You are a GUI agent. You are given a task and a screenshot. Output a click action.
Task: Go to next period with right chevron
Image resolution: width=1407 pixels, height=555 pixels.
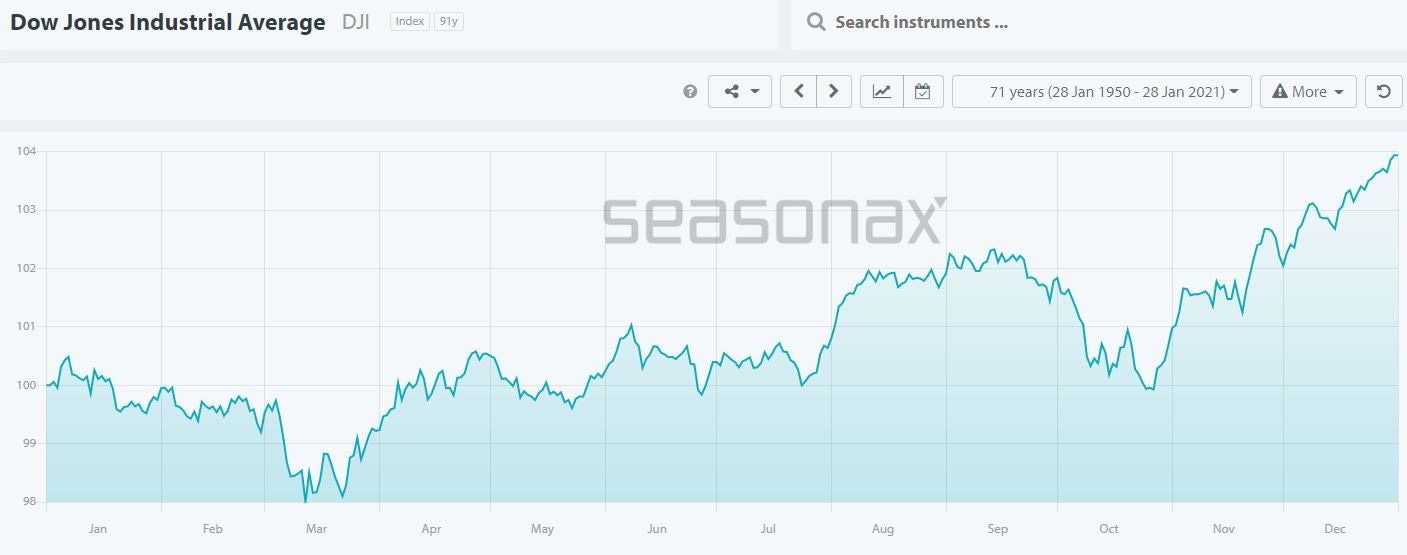(834, 91)
